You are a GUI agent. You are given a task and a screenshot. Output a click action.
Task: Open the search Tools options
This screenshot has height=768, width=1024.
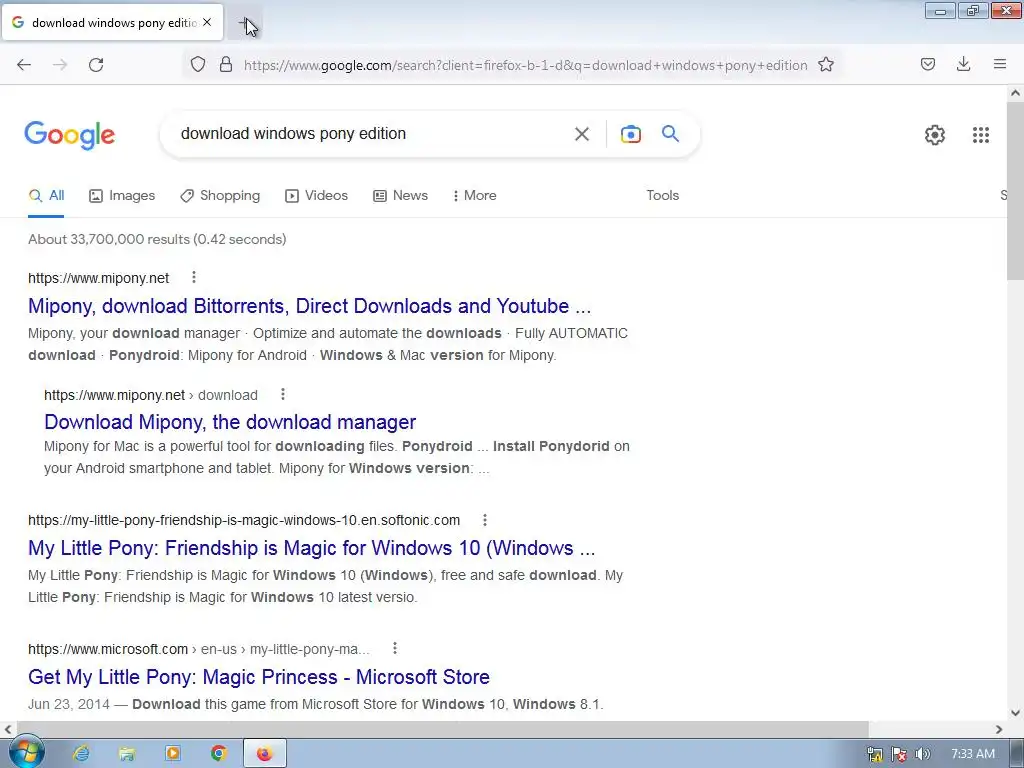click(x=662, y=195)
